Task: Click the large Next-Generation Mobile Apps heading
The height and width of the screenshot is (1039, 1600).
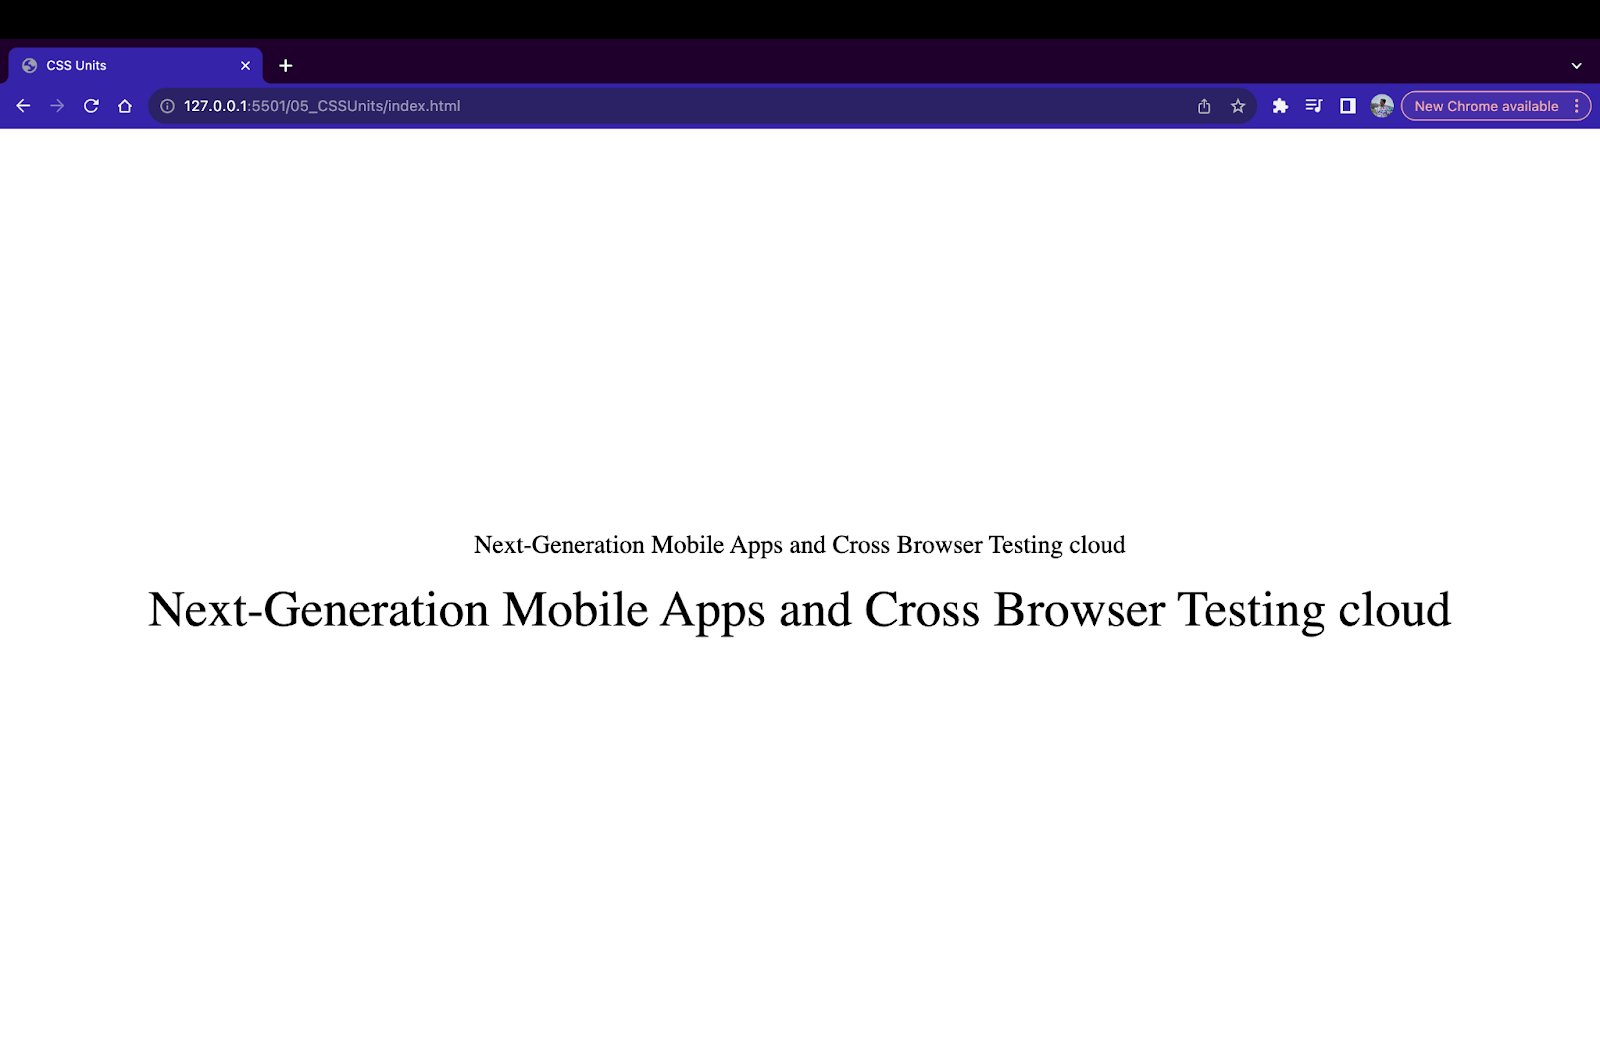Action: pyautogui.click(x=799, y=610)
